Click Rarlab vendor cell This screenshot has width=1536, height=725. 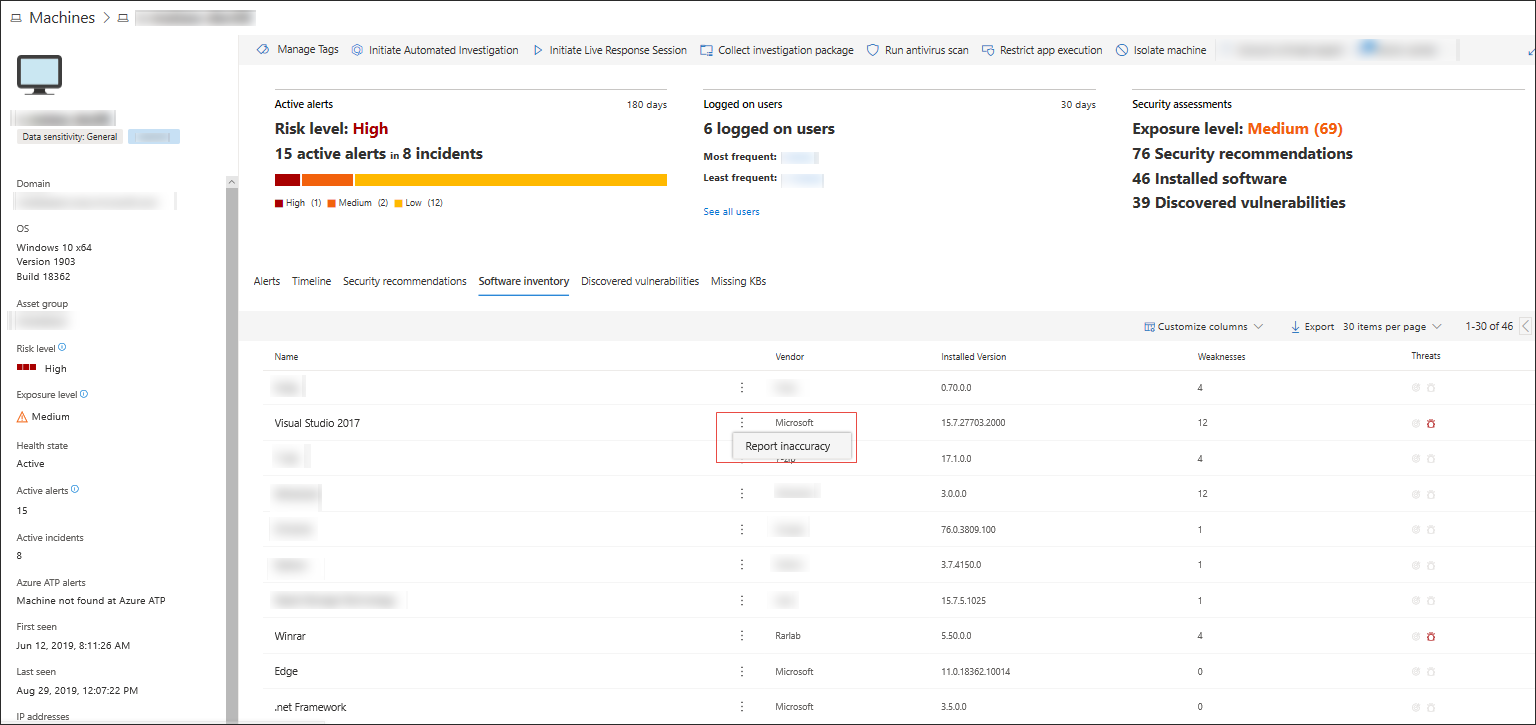[788, 636]
